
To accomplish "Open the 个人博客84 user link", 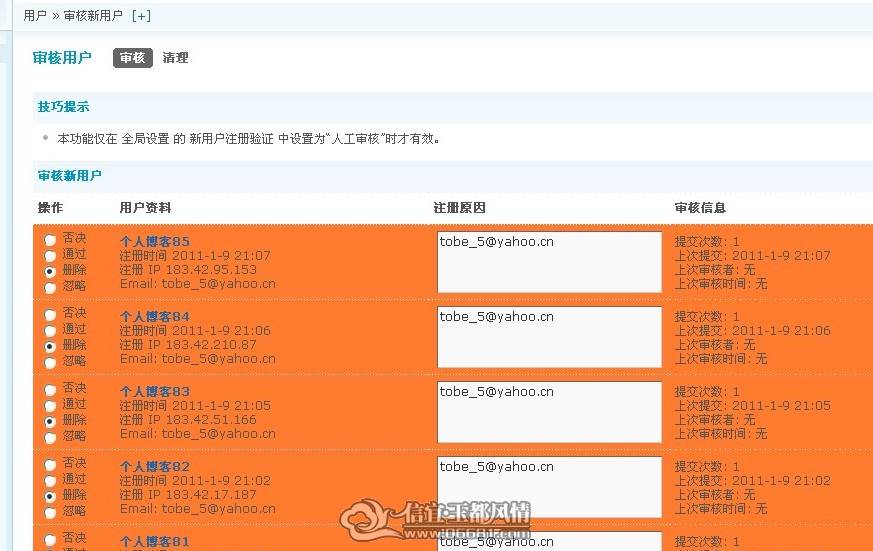I will point(155,317).
